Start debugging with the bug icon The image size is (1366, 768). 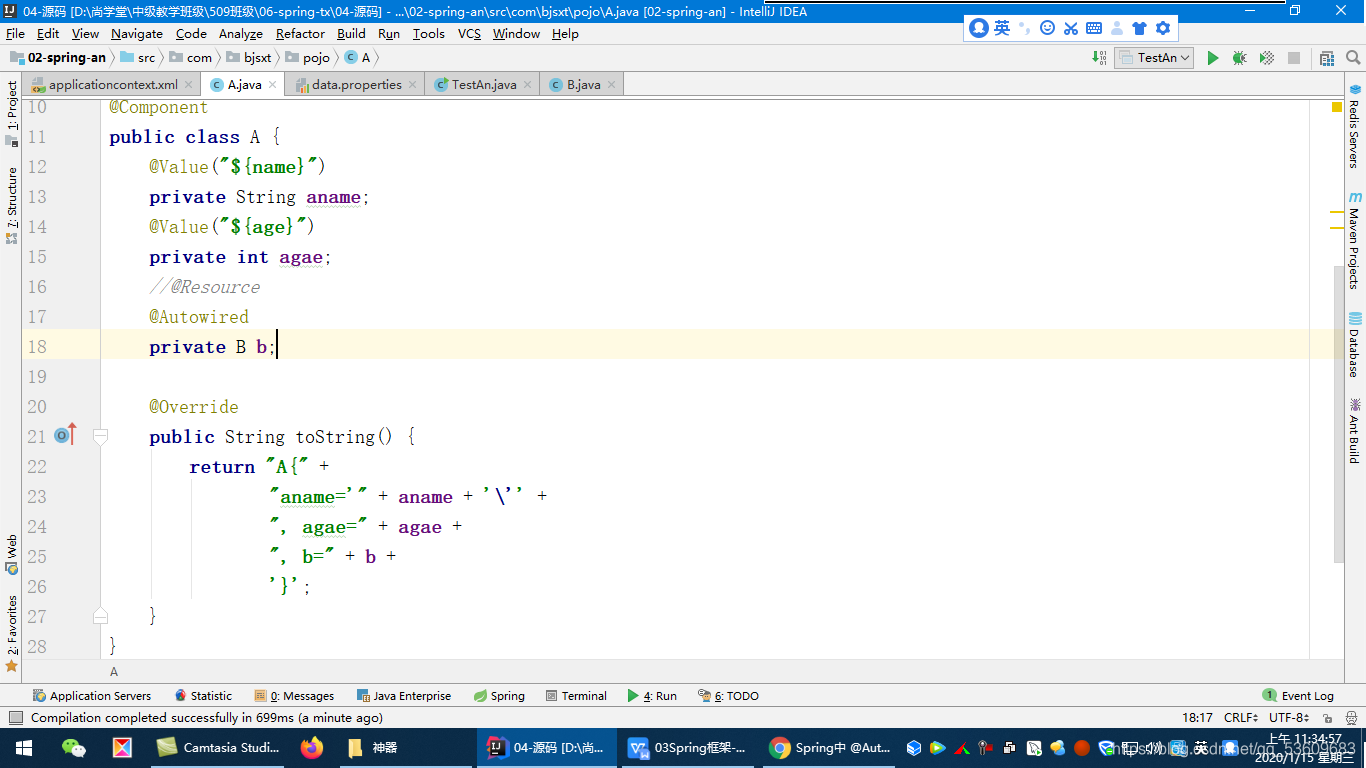tap(1240, 58)
